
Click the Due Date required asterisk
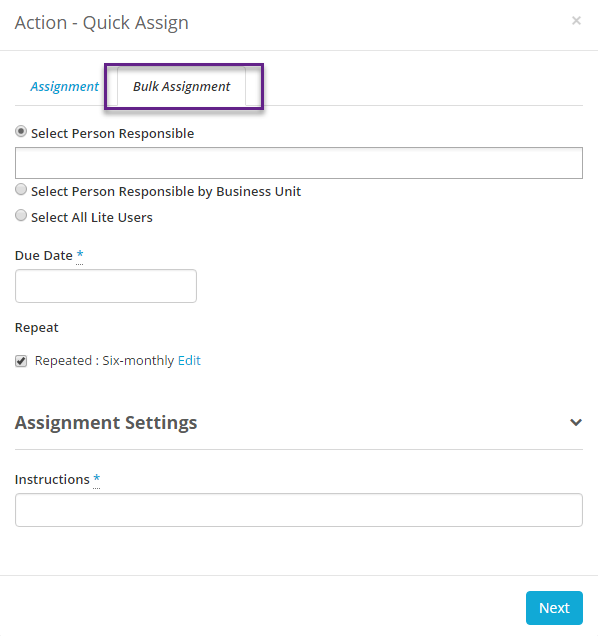pos(80,255)
